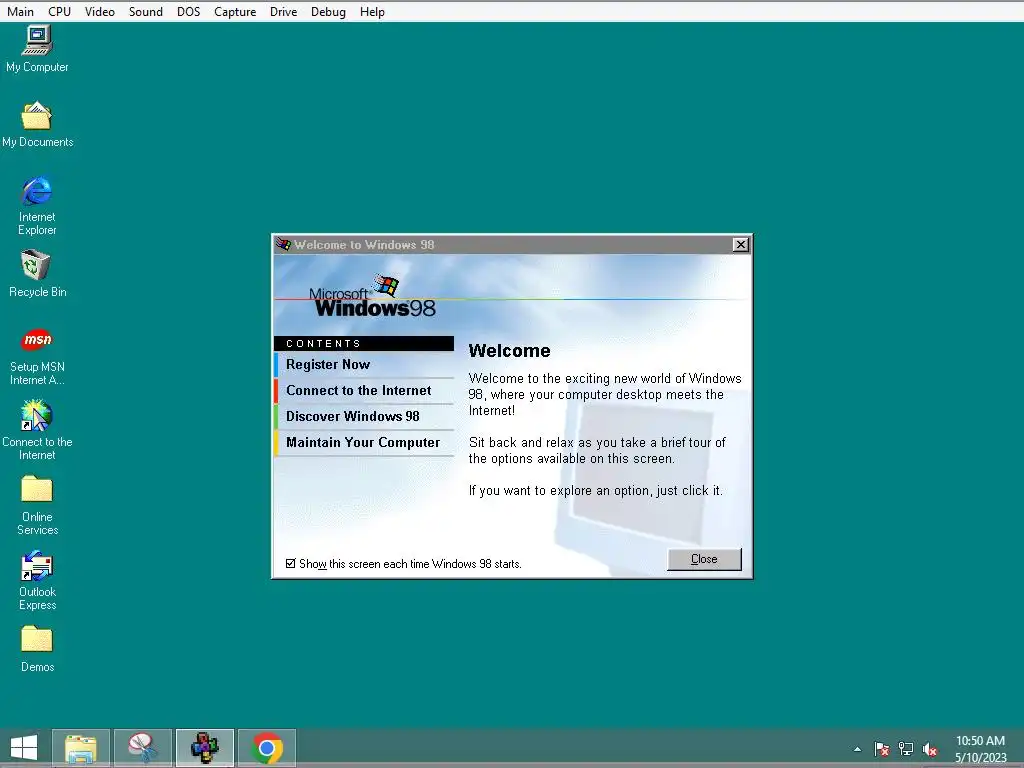Close the Welcome window with X button

pos(741,244)
